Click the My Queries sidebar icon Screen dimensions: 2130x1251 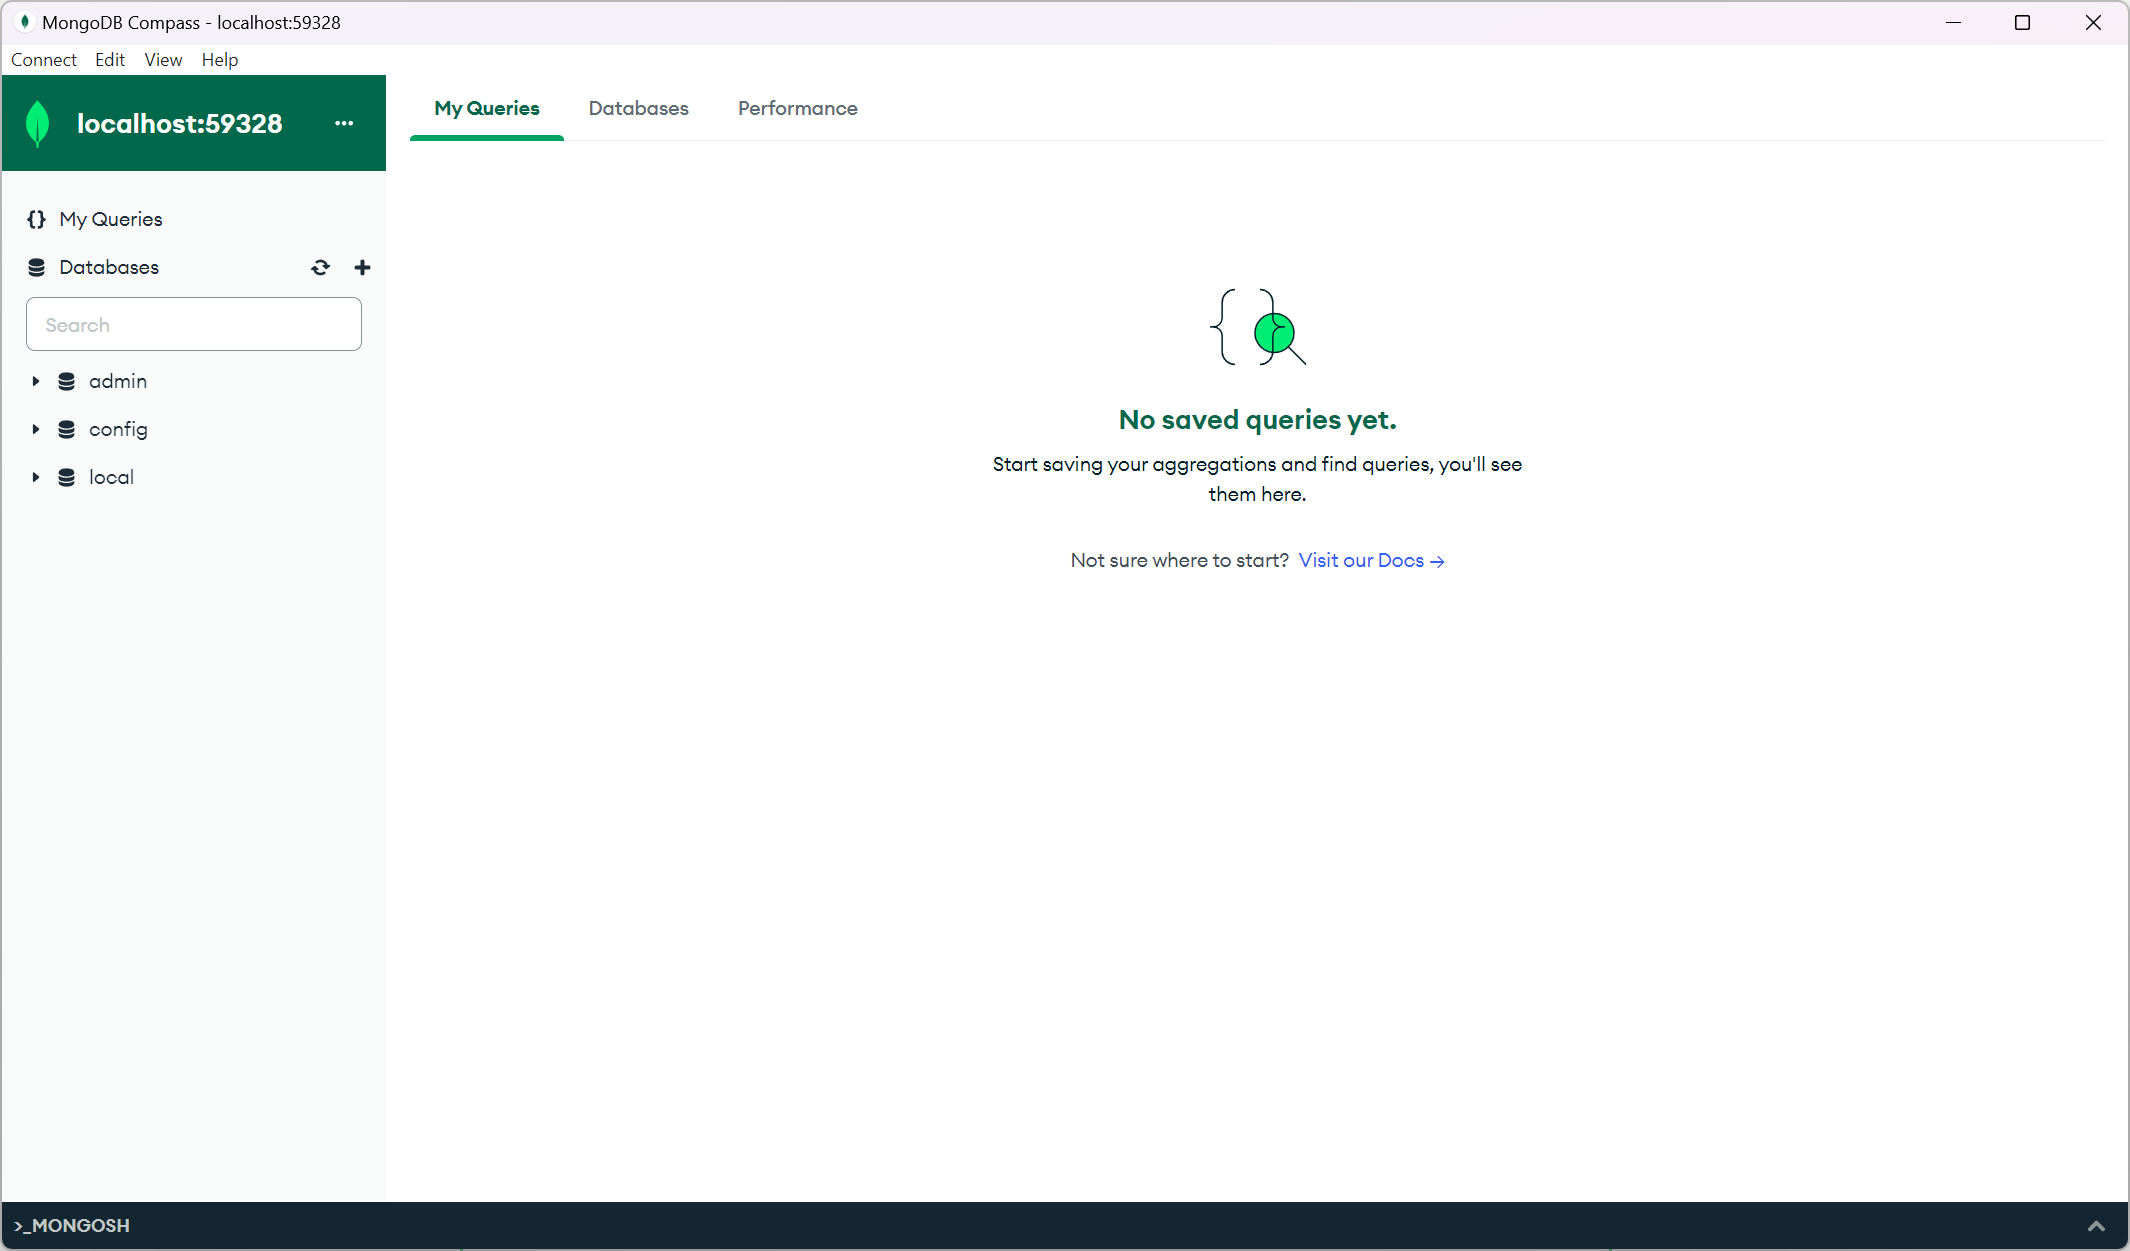tap(37, 219)
